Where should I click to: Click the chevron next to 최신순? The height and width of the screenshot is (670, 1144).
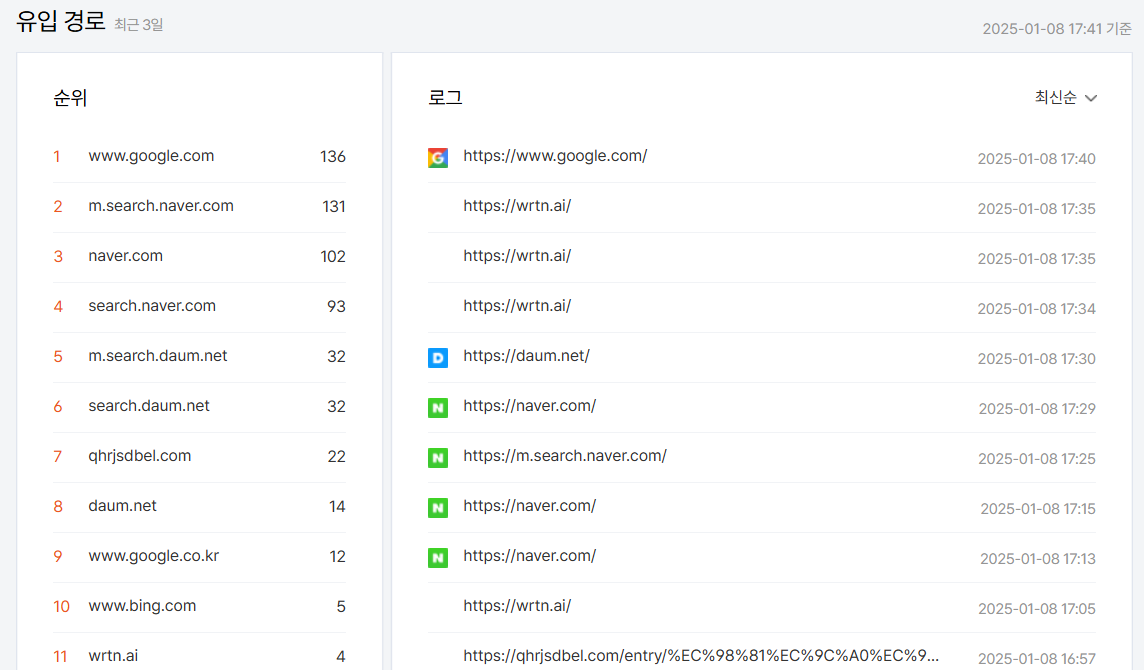click(1091, 98)
